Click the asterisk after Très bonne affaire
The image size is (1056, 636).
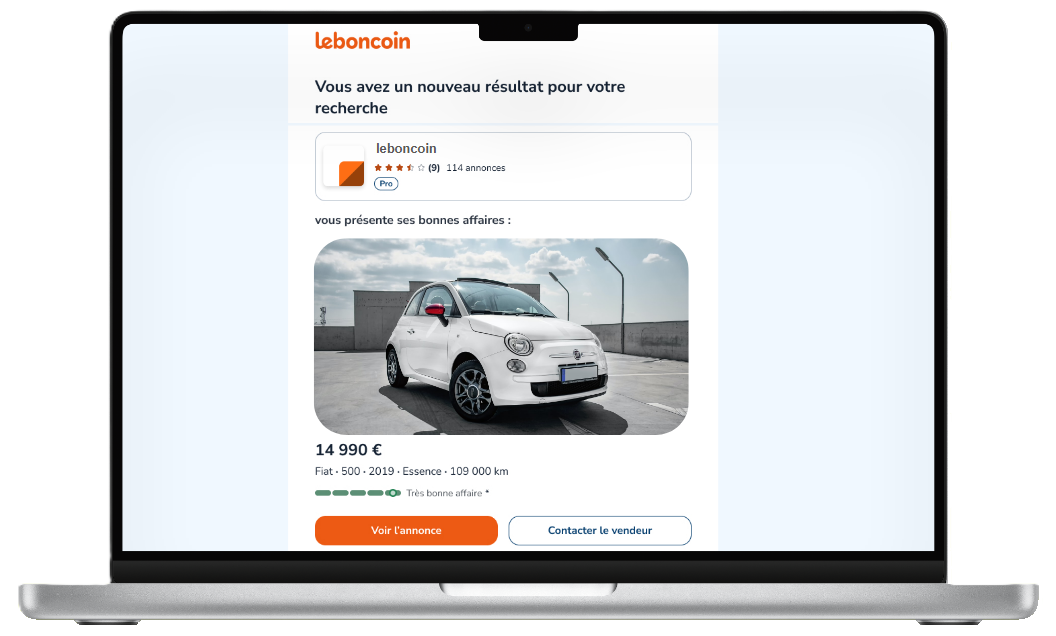click(x=487, y=492)
